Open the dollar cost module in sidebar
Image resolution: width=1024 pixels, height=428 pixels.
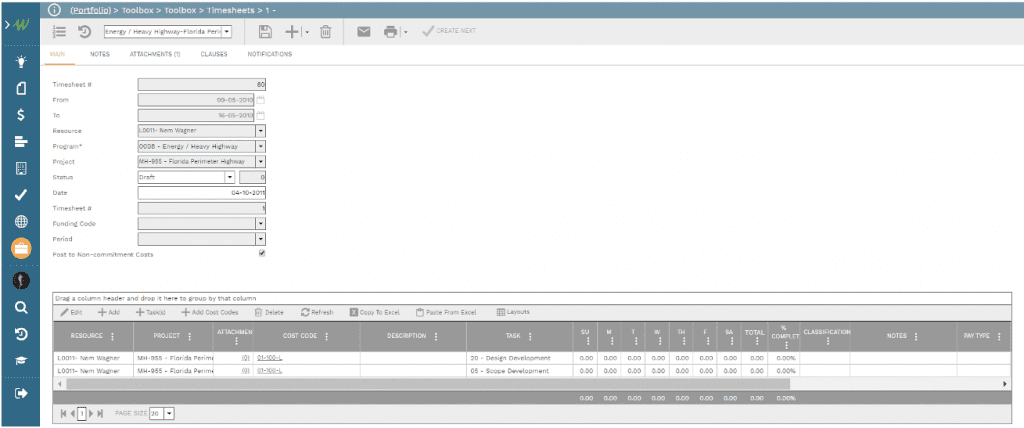[21, 115]
